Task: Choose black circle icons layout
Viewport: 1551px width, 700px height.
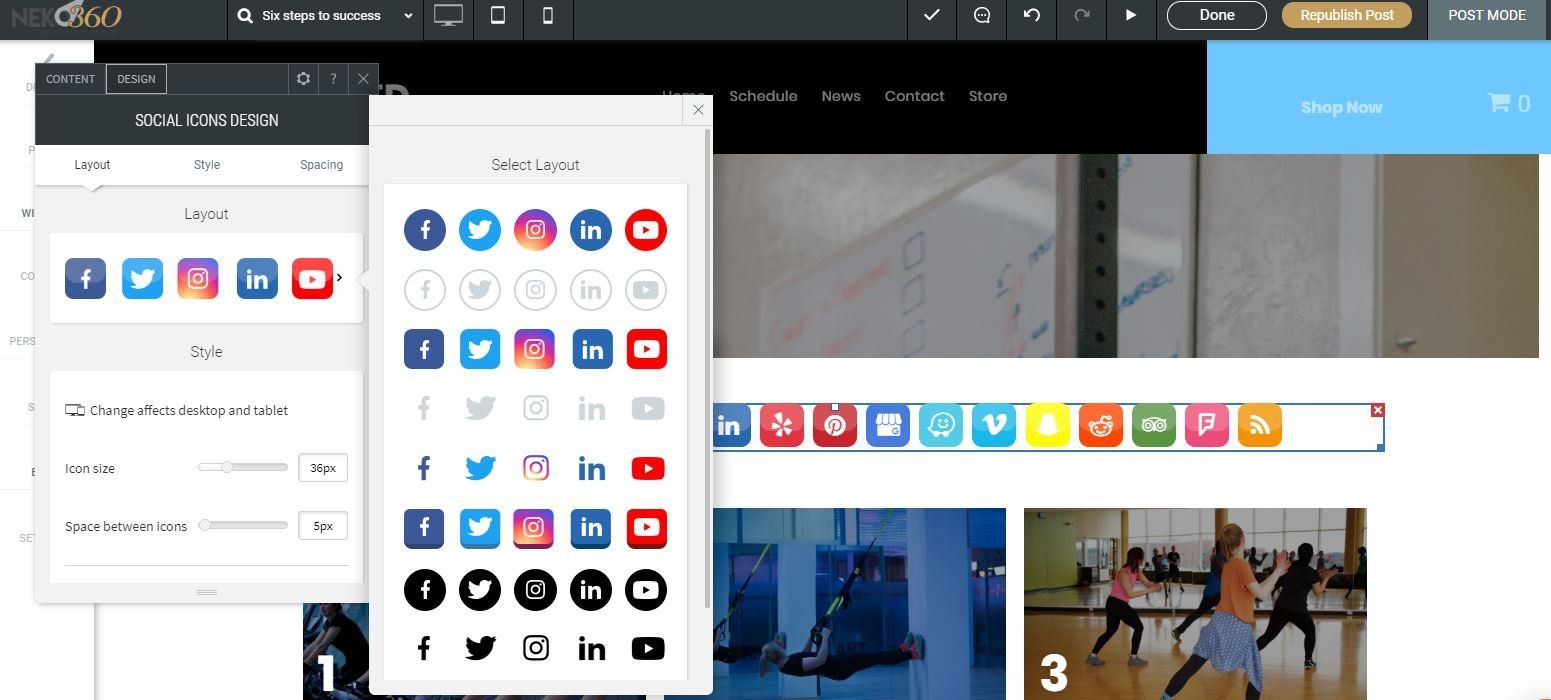Action: 535,590
